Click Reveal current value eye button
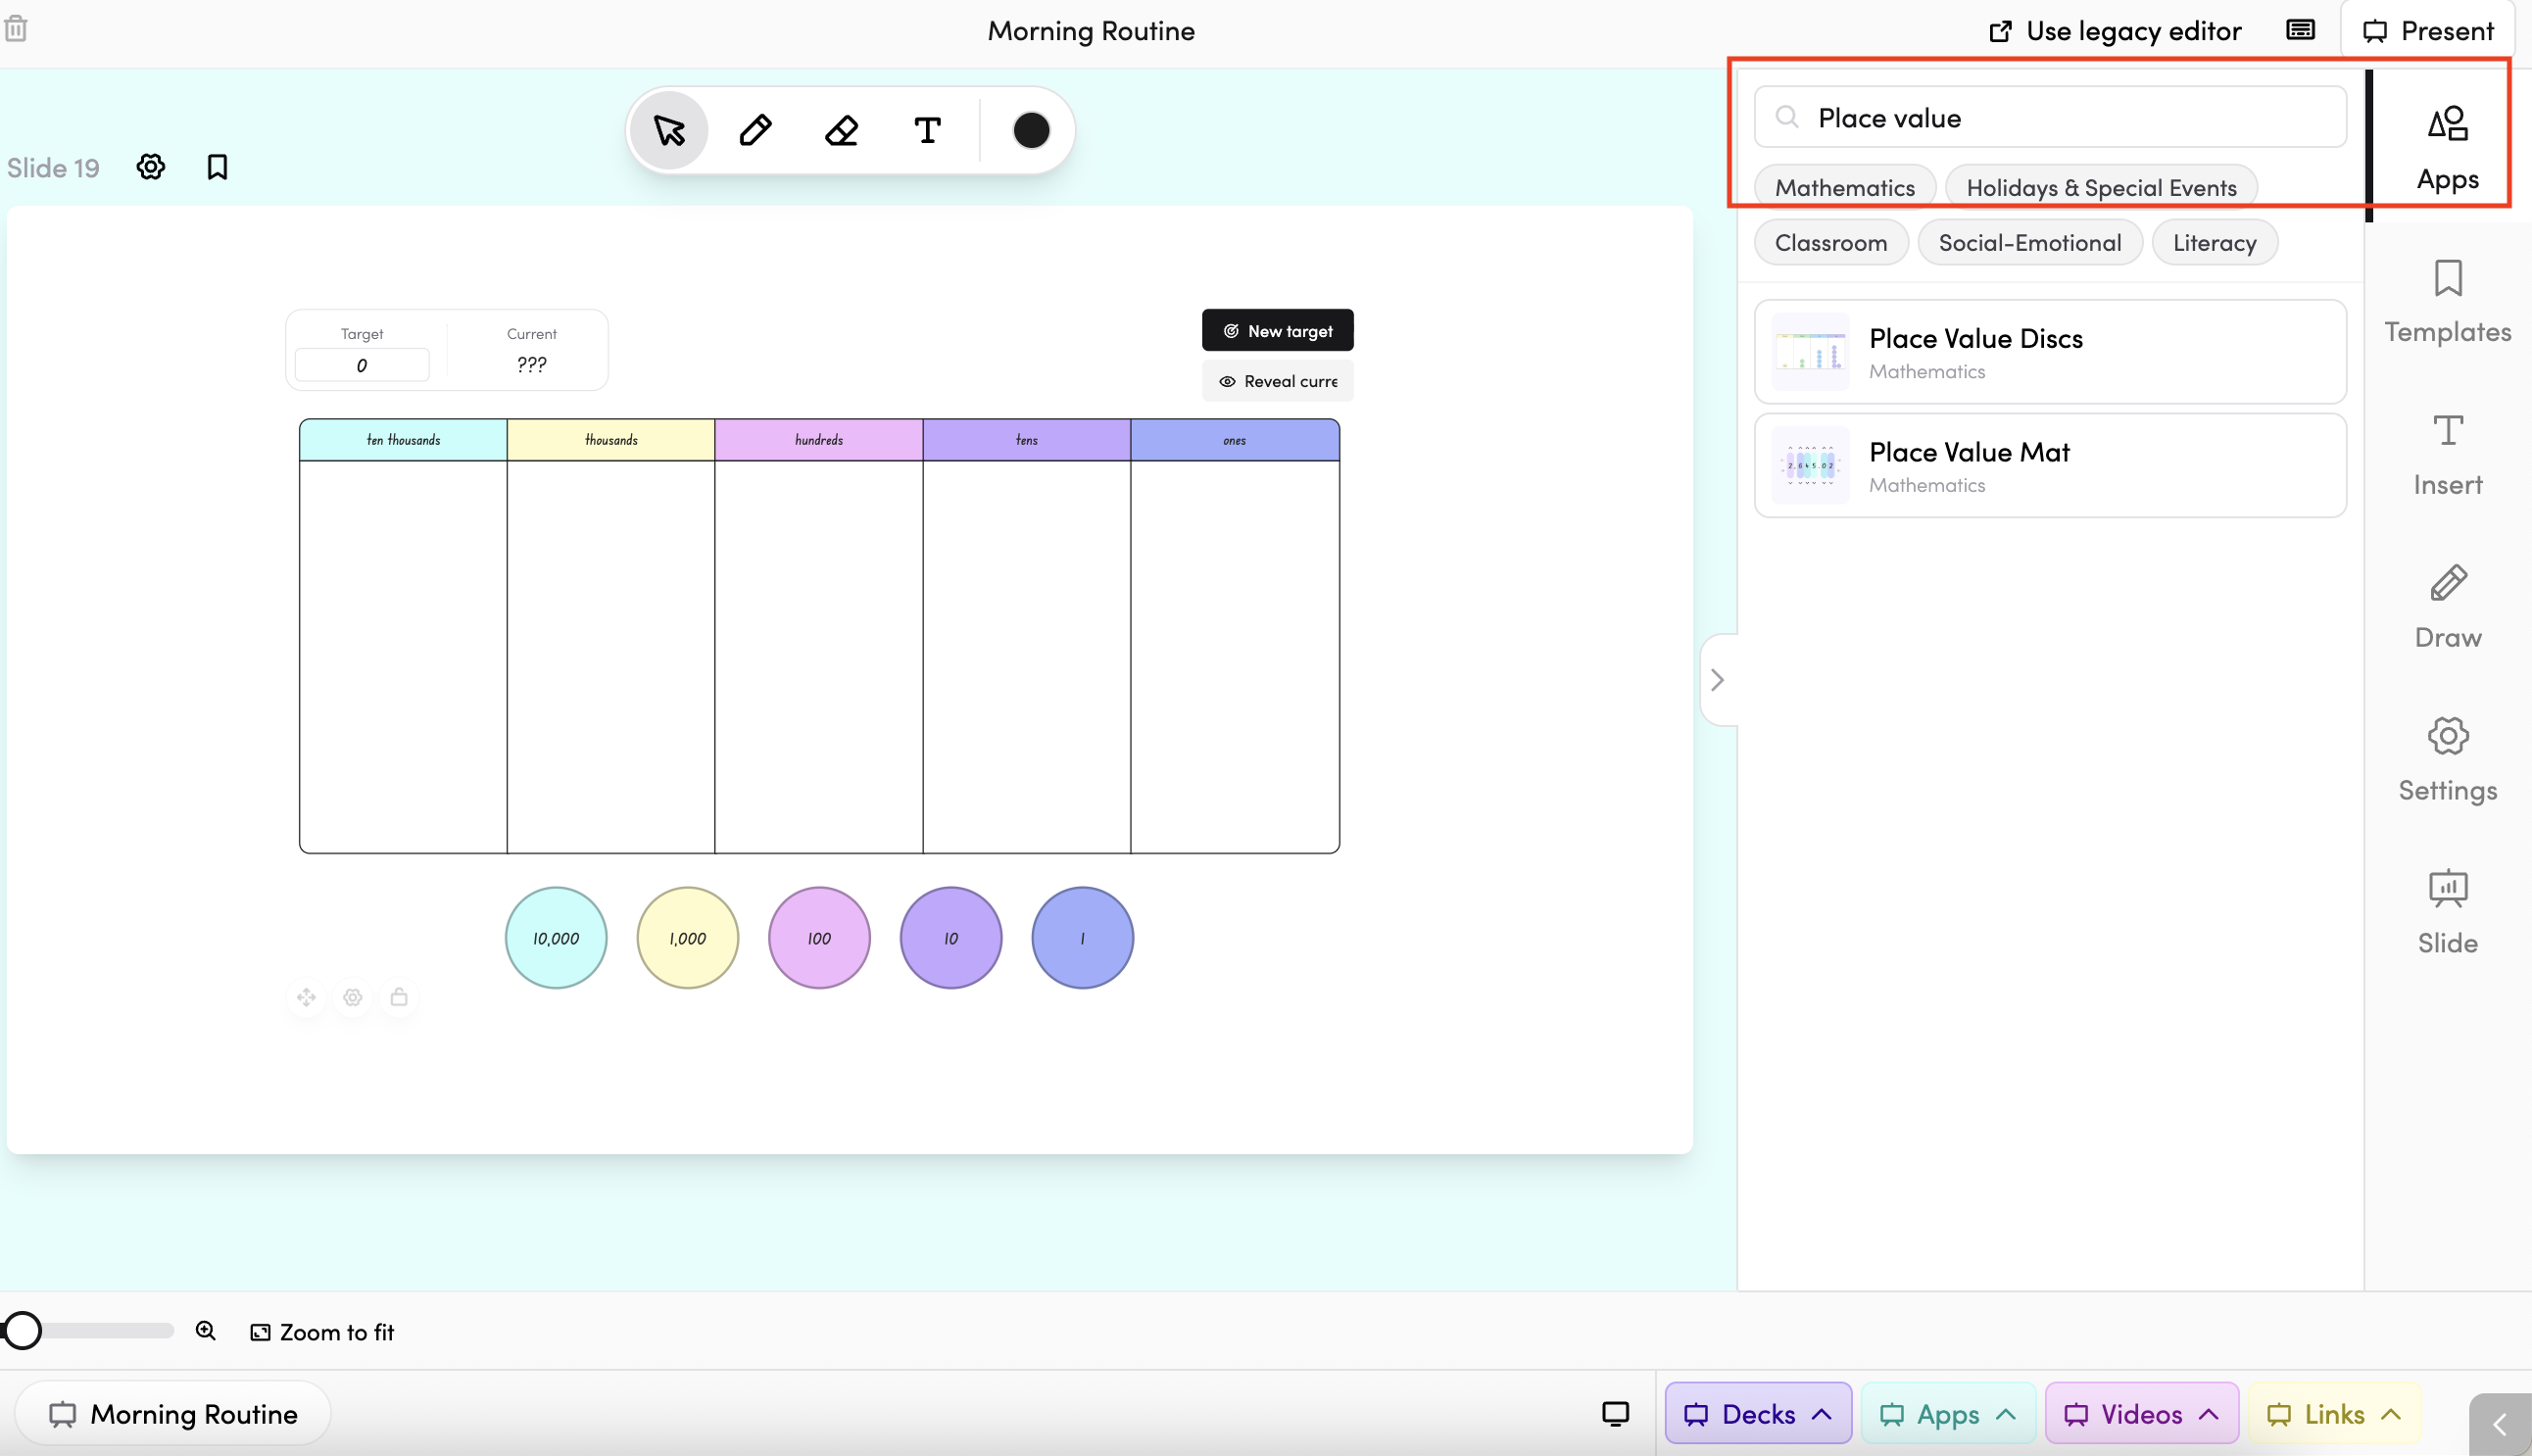Viewport: 2532px width, 1456px height. tap(1277, 381)
